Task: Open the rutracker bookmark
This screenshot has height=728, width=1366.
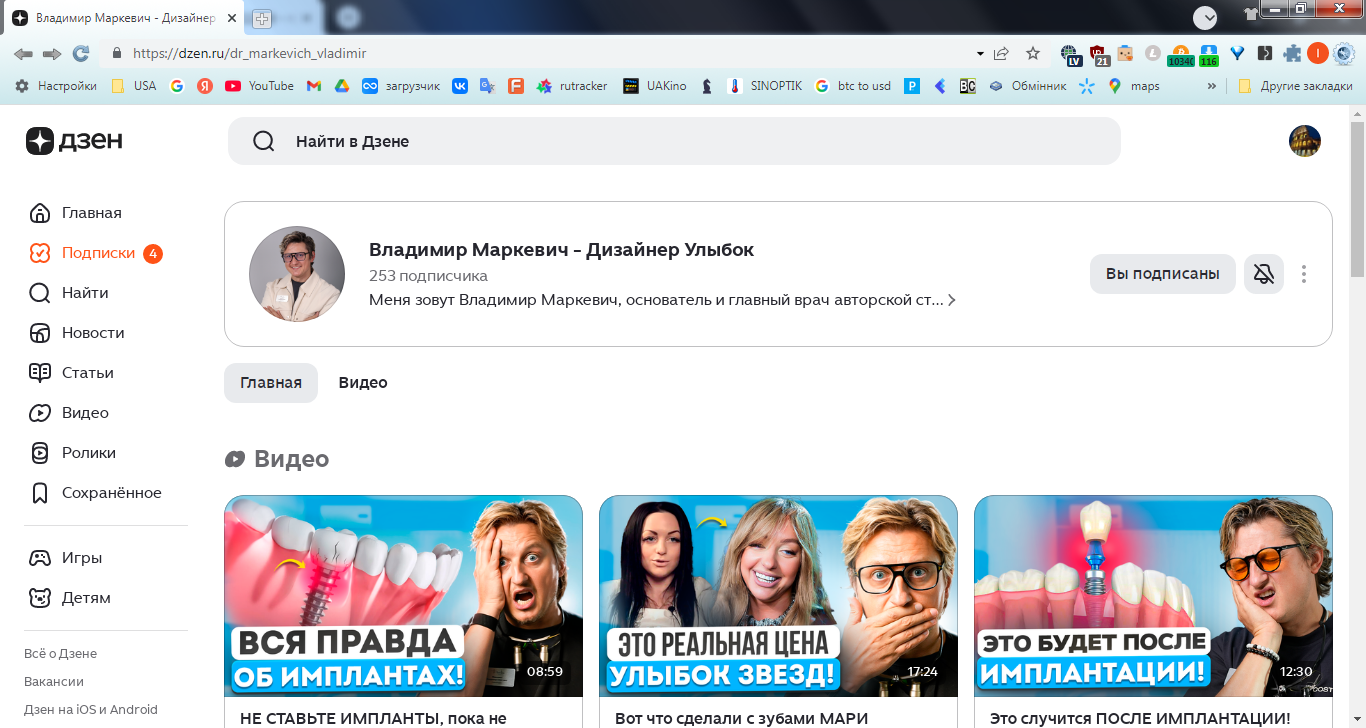Action: (572, 86)
